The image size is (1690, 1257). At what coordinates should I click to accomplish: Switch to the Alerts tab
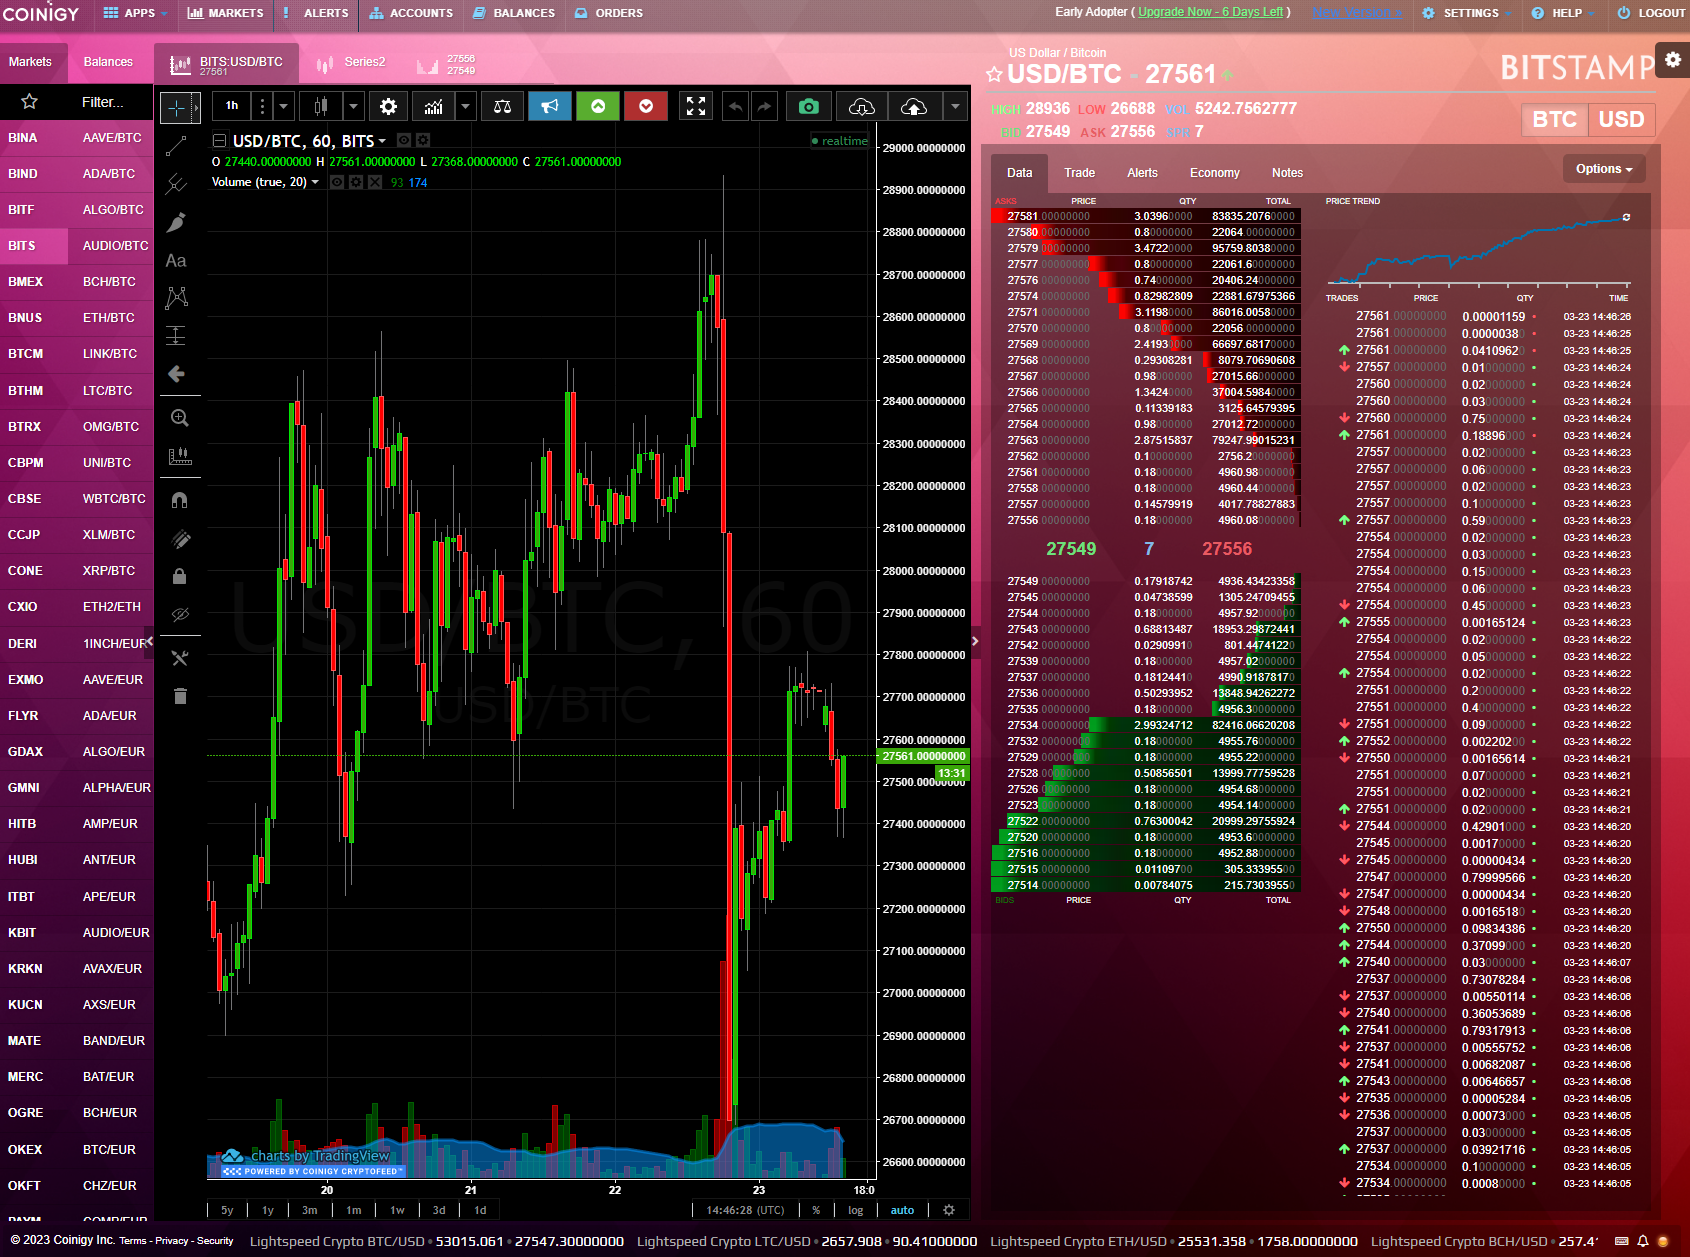[x=1142, y=173]
